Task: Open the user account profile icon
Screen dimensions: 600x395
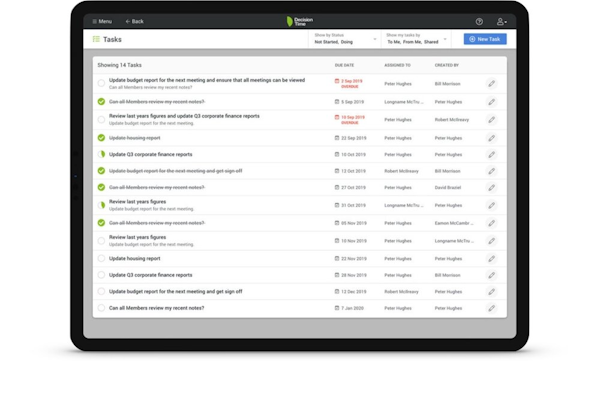Action: [500, 22]
